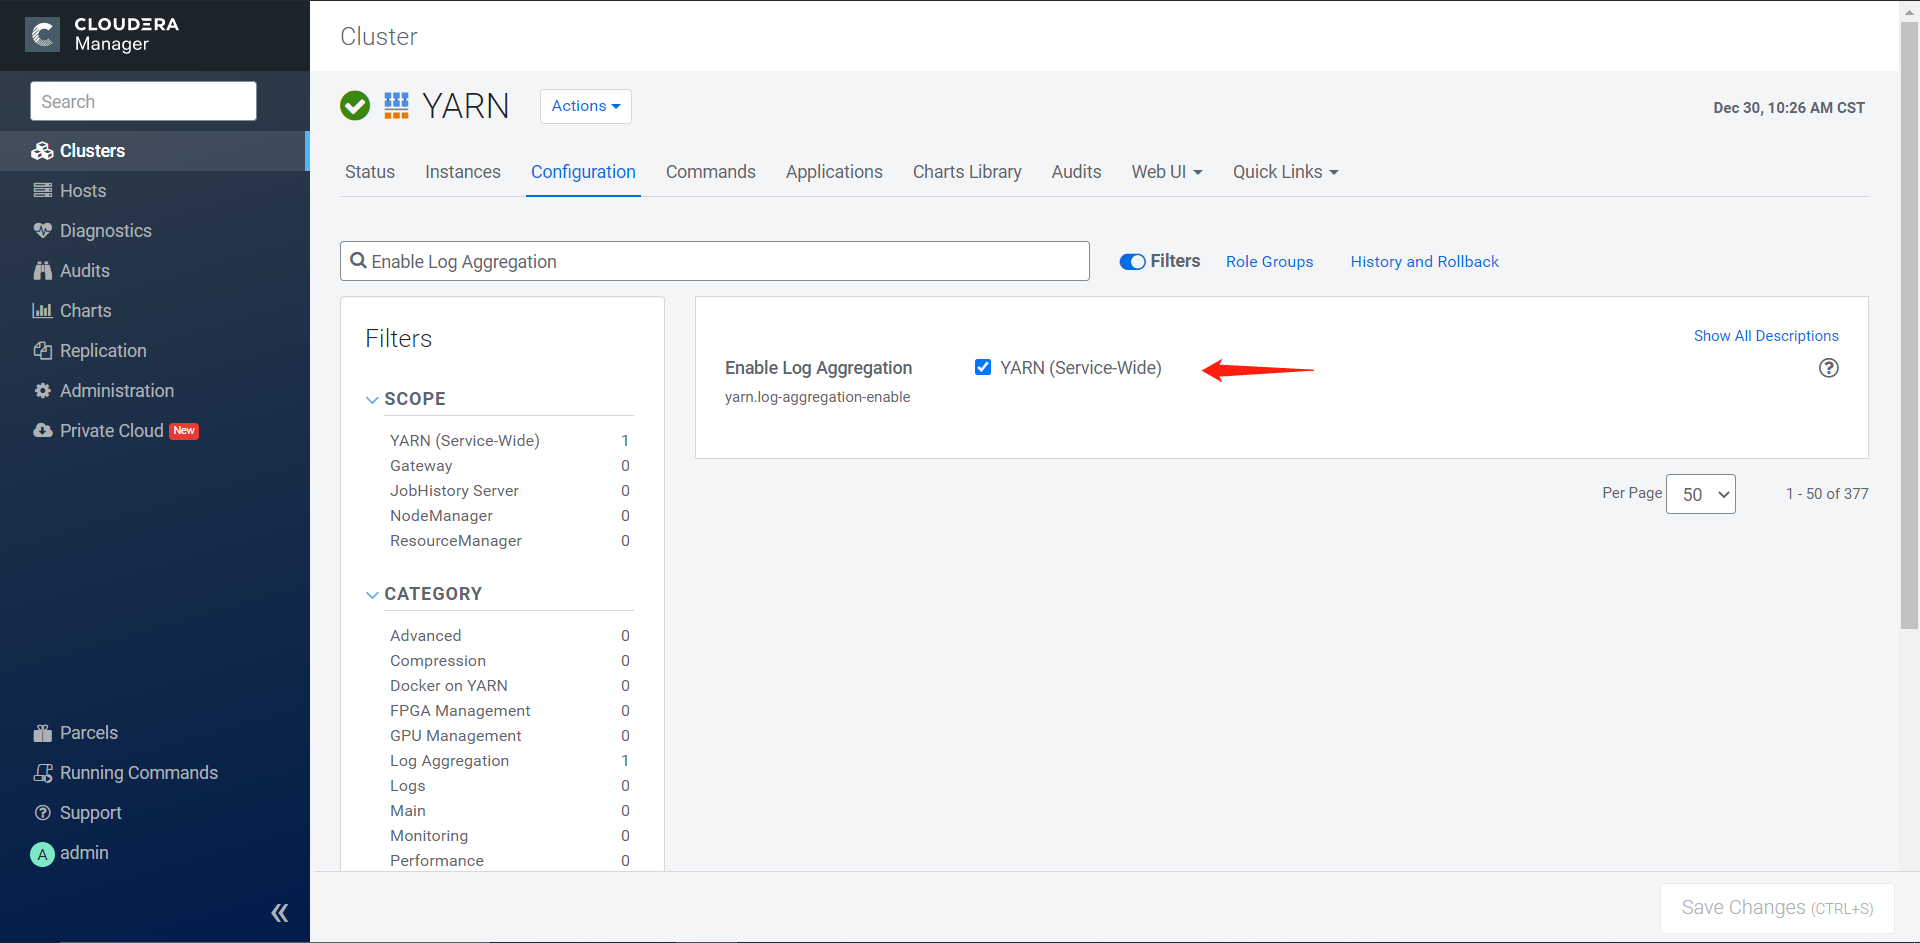Click the Audits binoculars icon

point(42,271)
